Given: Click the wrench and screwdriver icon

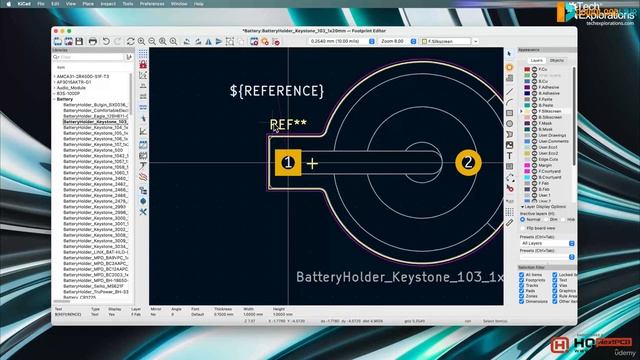Looking at the screenshot, I should [143, 212].
